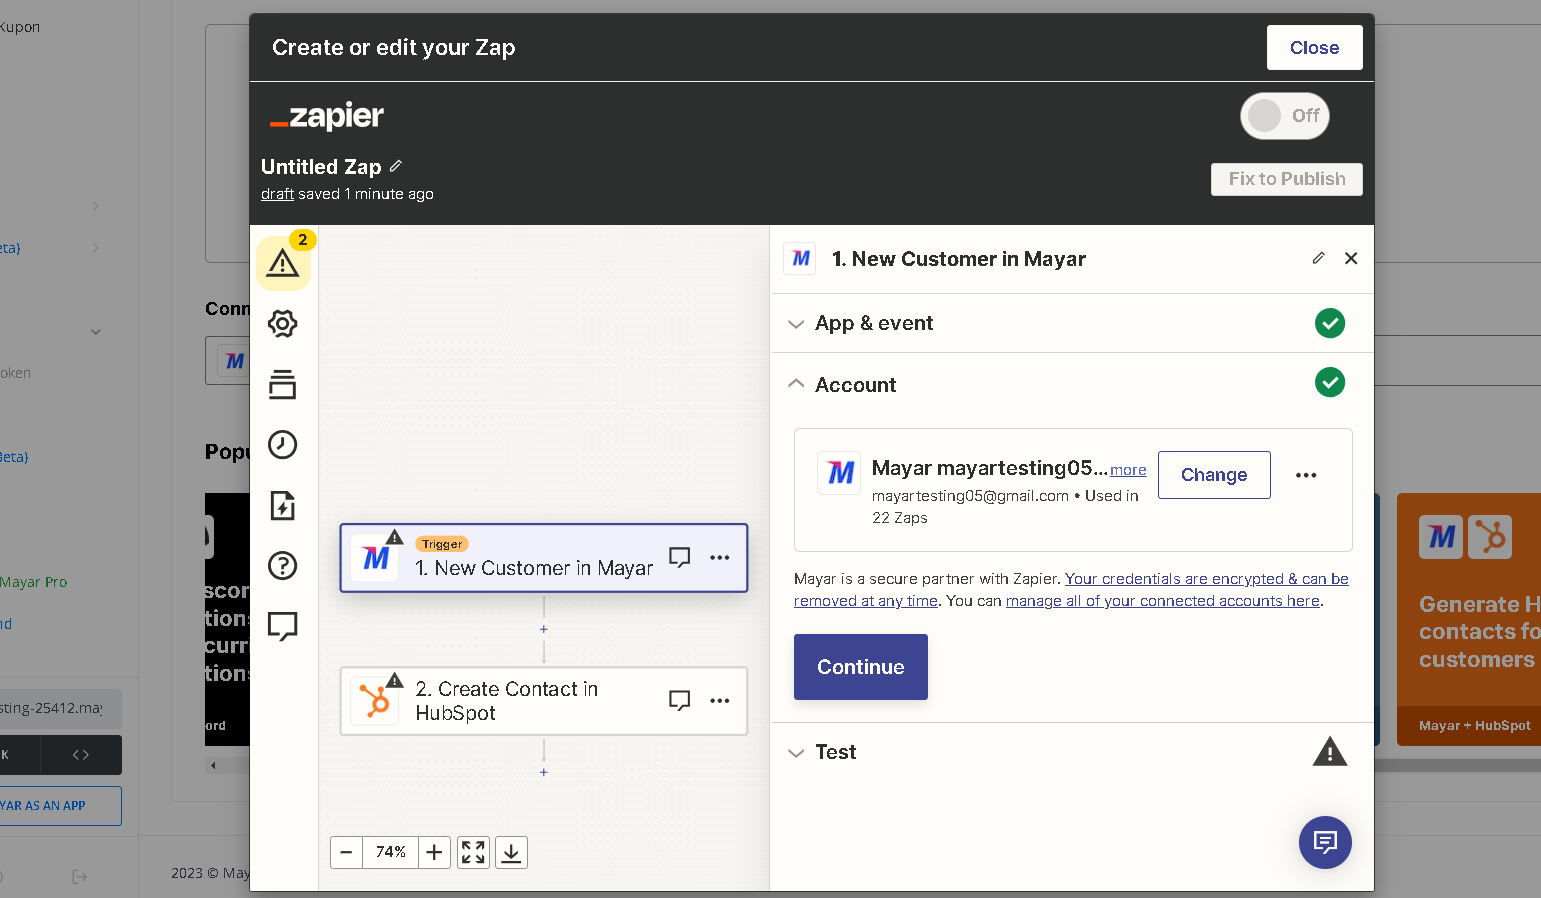
Task: Add a step between trigger and action
Action: (544, 629)
